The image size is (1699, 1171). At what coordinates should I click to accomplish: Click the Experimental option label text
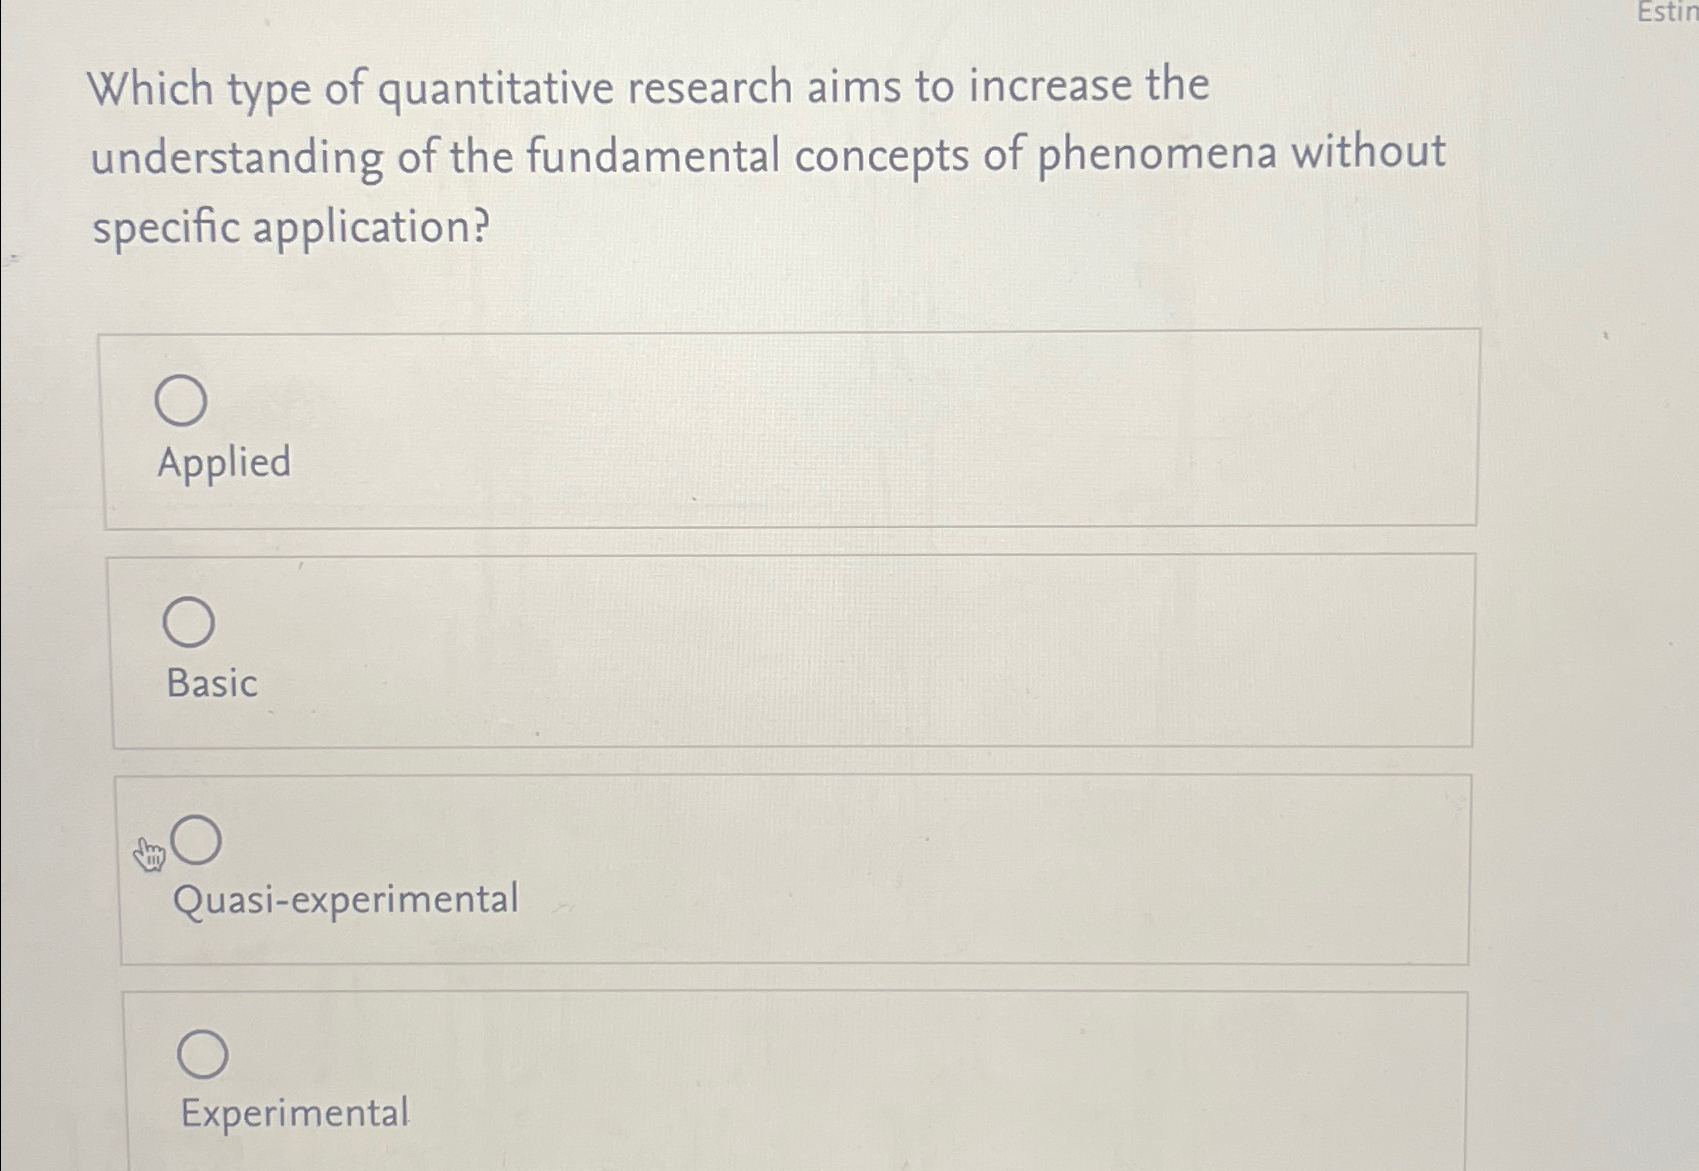point(294,1112)
